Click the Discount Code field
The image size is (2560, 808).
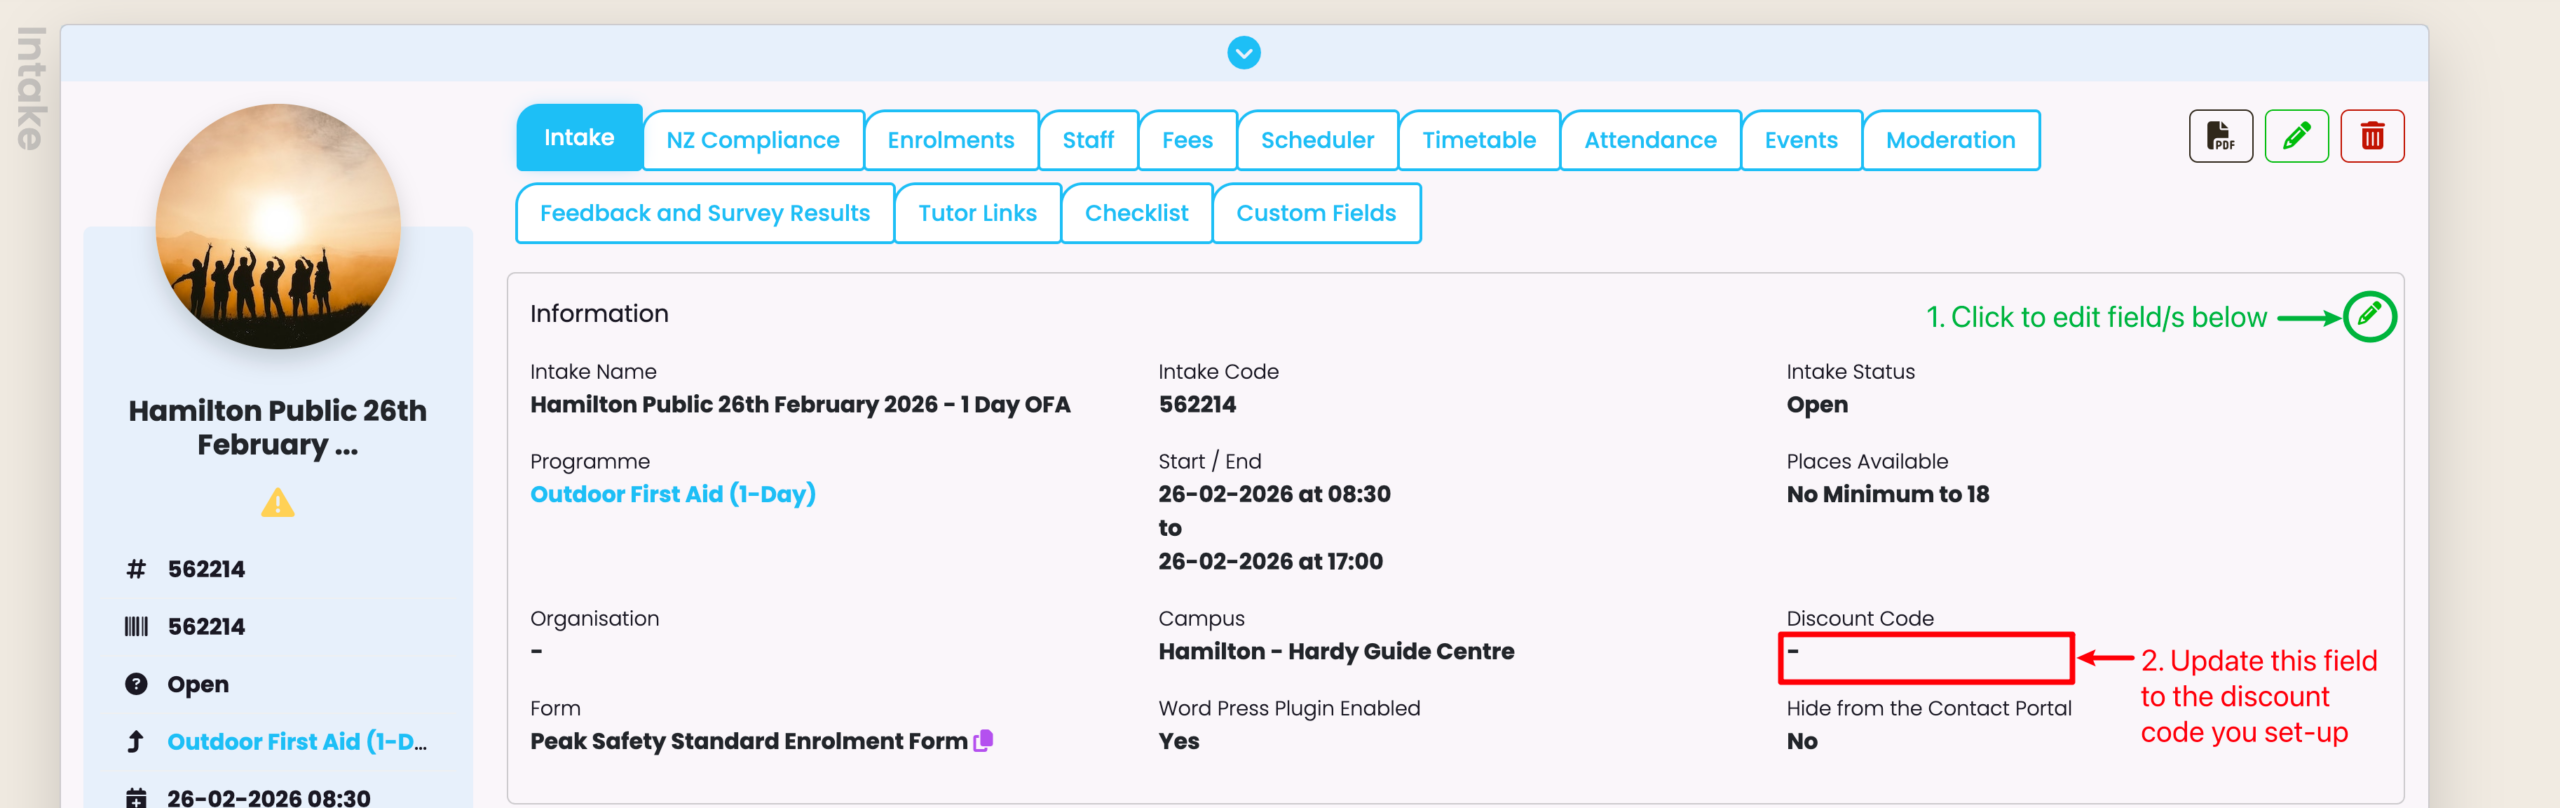(1925, 658)
